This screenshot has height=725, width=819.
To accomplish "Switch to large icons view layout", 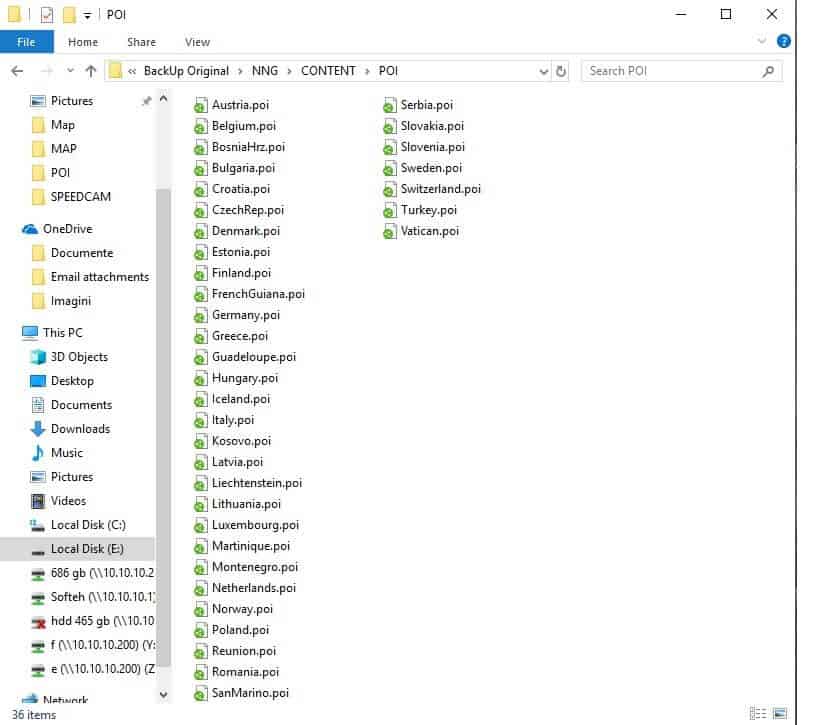I will 777,714.
